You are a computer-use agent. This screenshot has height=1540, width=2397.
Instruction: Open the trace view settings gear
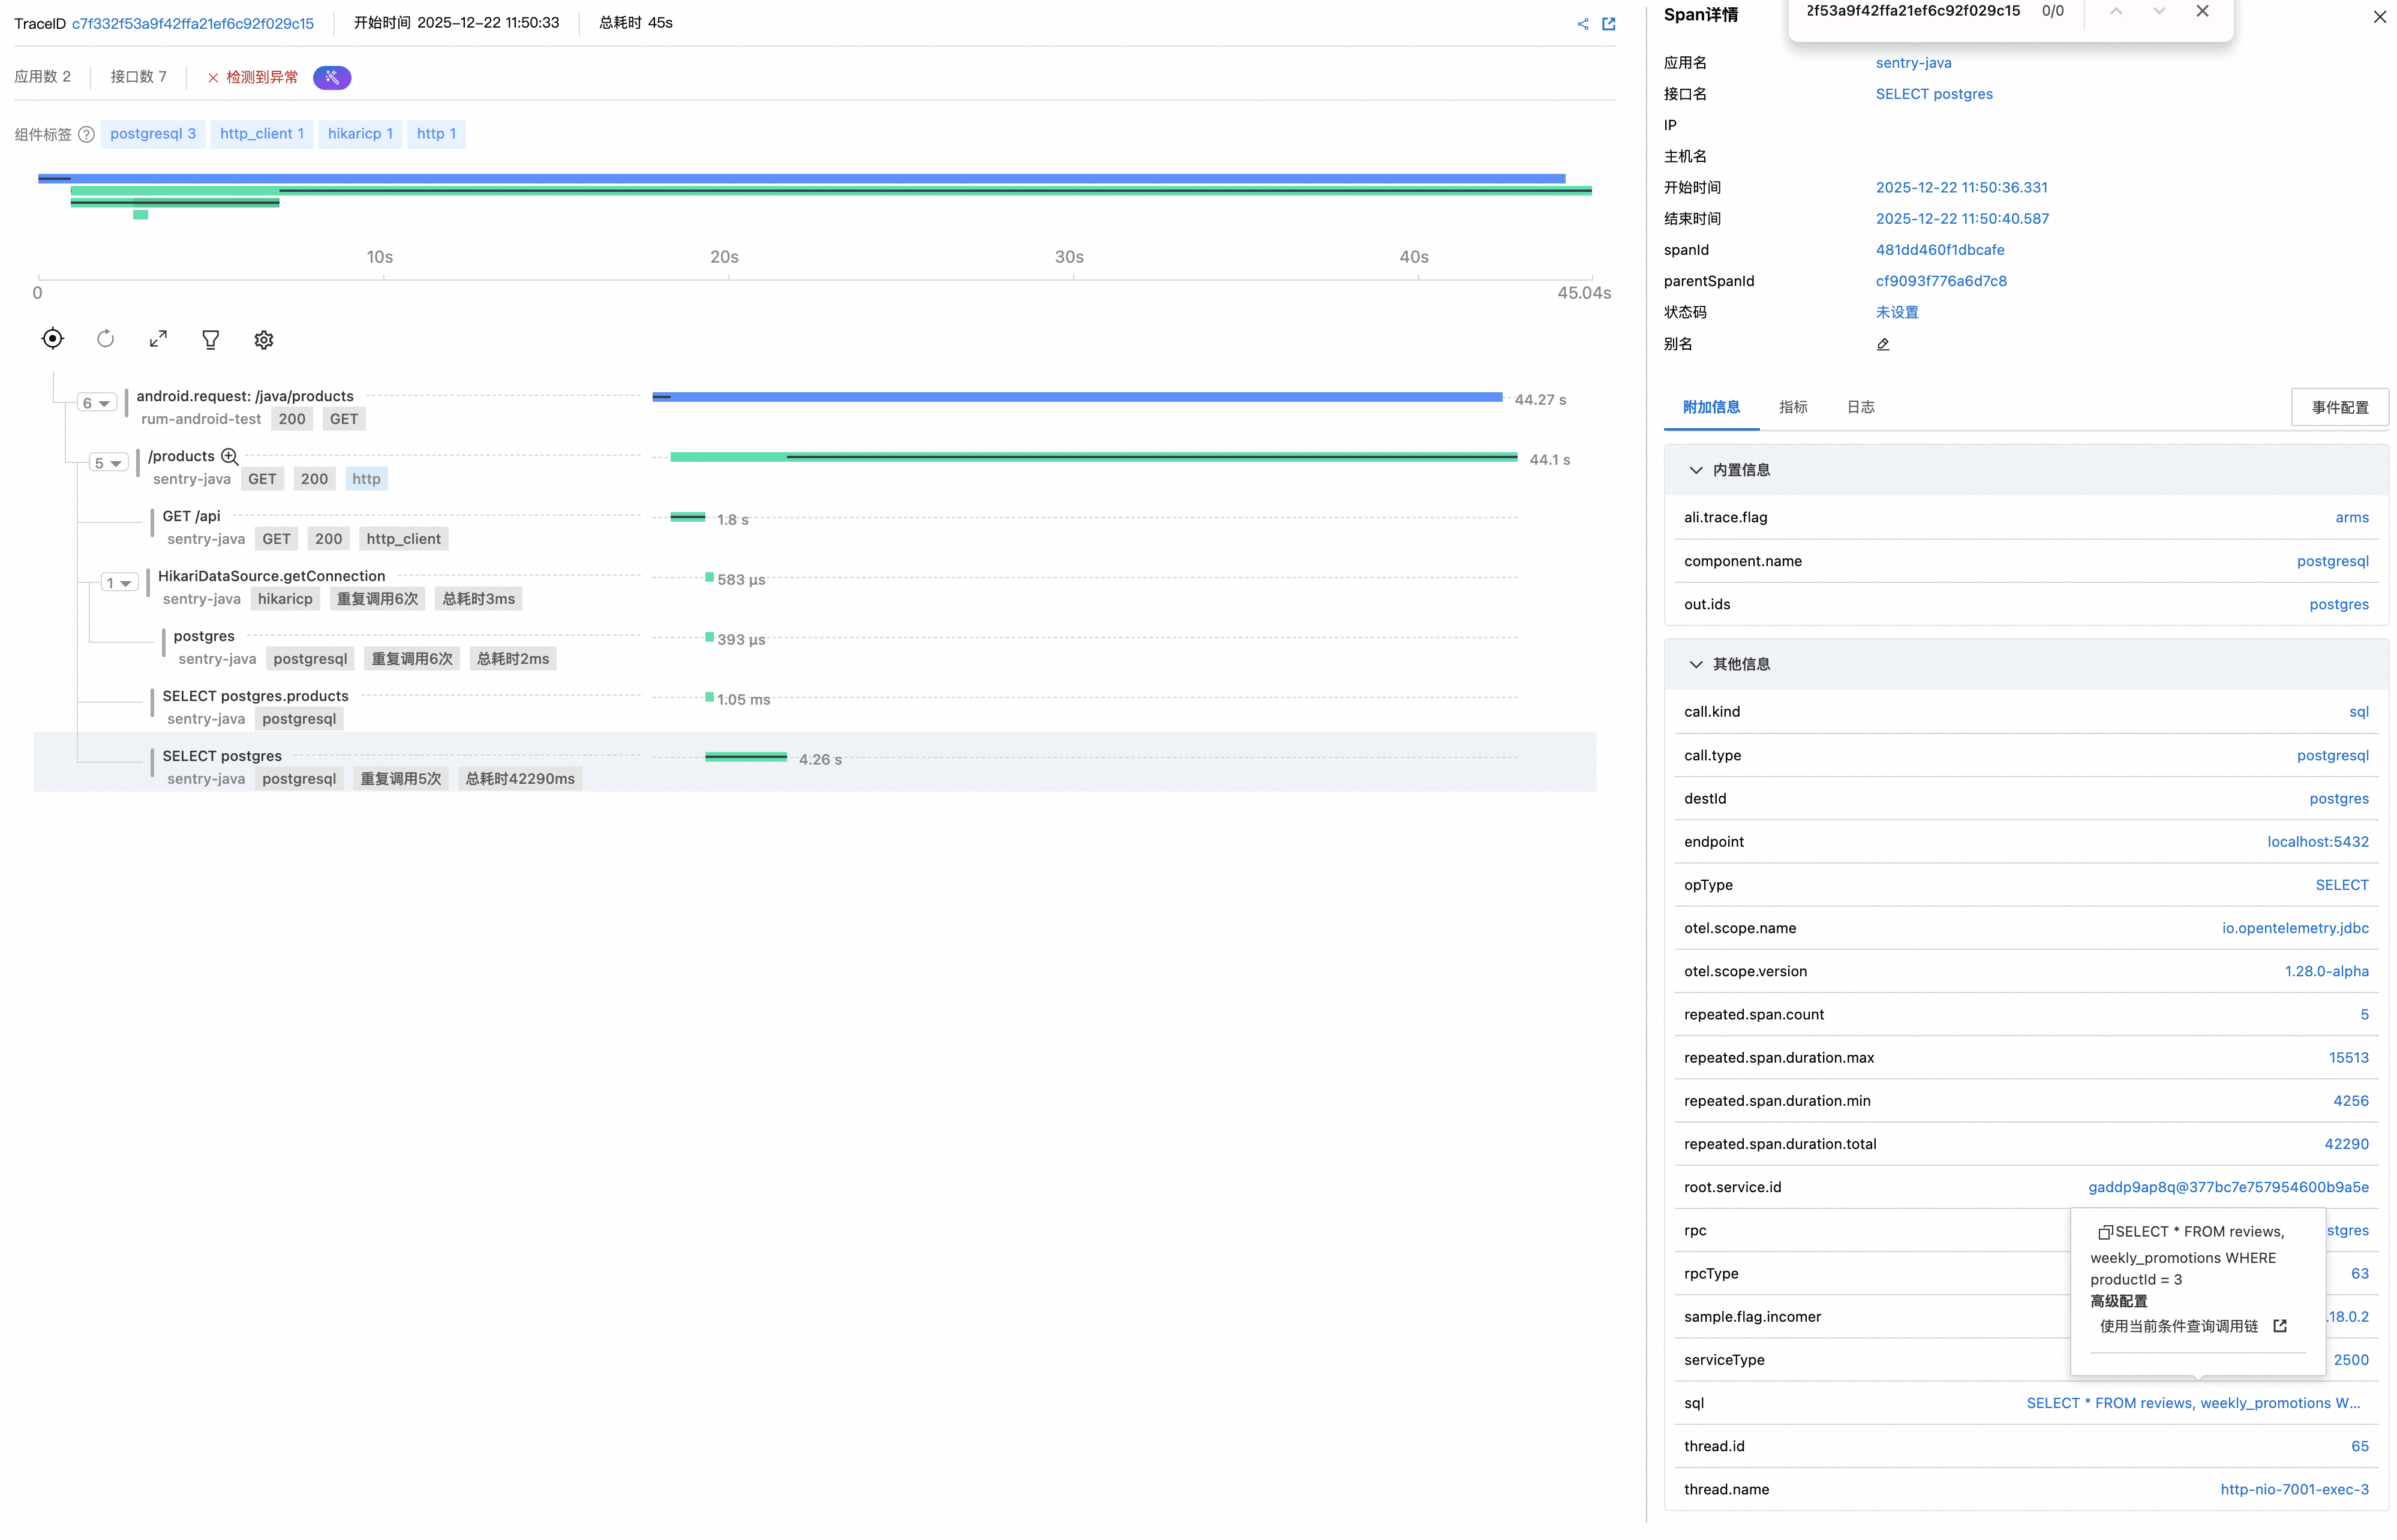[x=263, y=340]
